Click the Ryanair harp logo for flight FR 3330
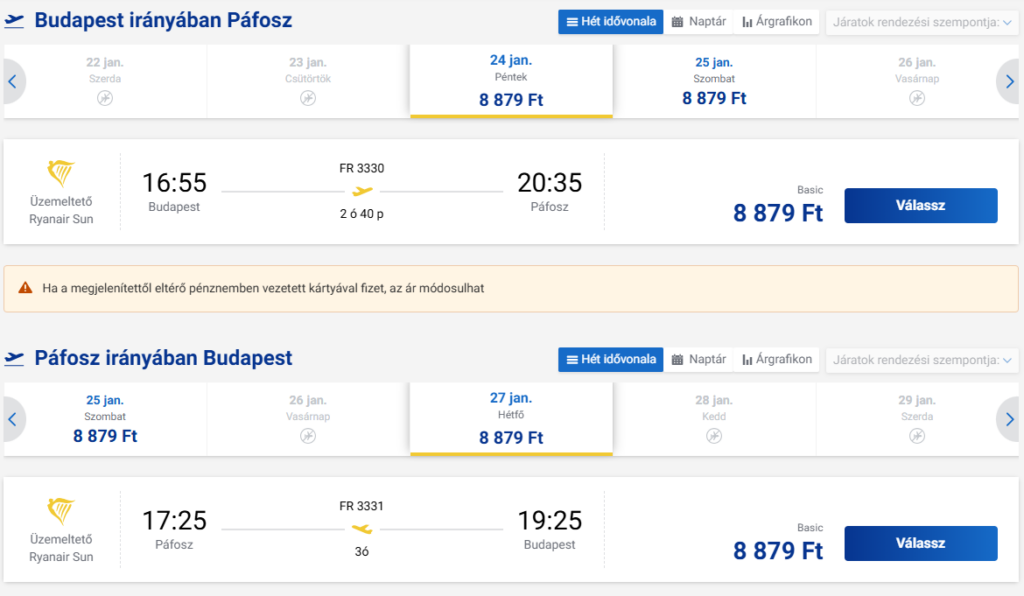 [61, 173]
